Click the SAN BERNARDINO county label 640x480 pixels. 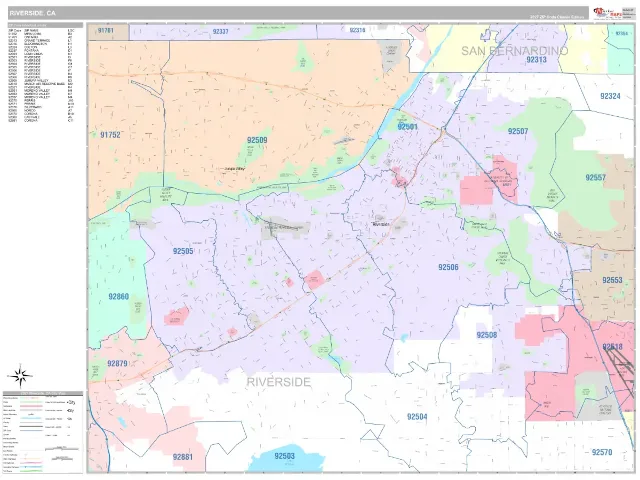click(514, 51)
